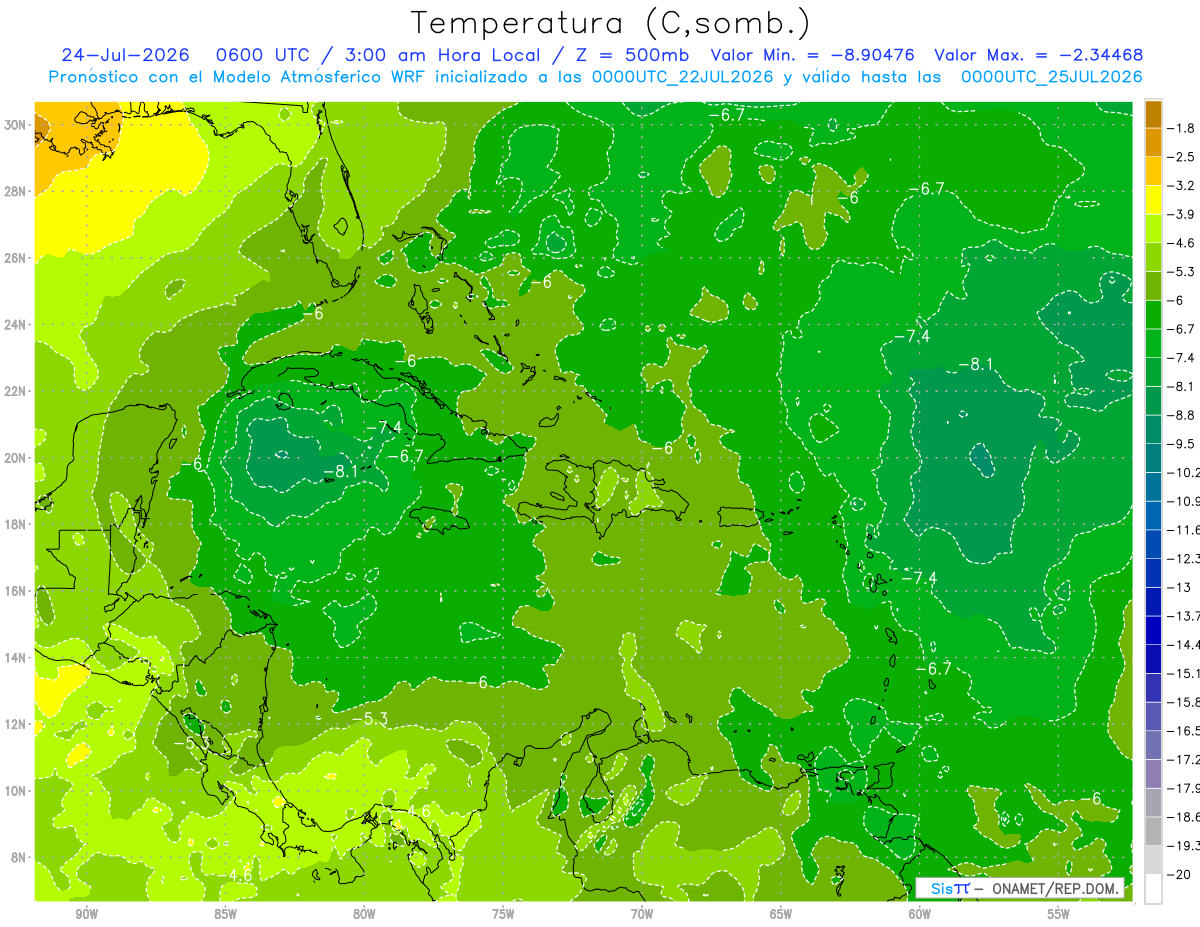1200x927 pixels.
Task: Click the "70W" longitude axis label
Action: (x=642, y=915)
